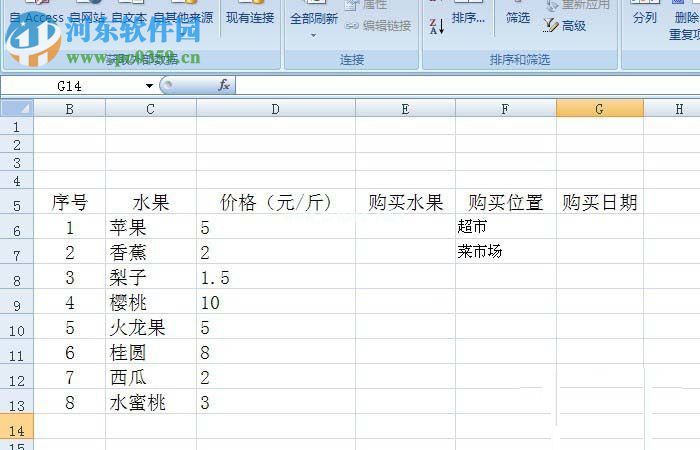The width and height of the screenshot is (700, 450).
Task: Select column C header
Action: click(151, 109)
